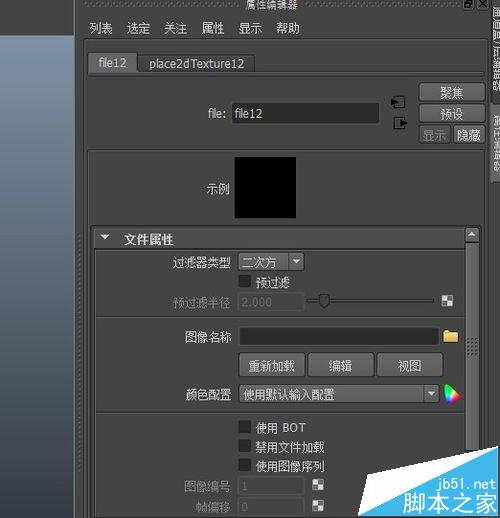Viewport: 500px width, 518px height.
Task: Click the 隐藏 button
Action: (469, 135)
